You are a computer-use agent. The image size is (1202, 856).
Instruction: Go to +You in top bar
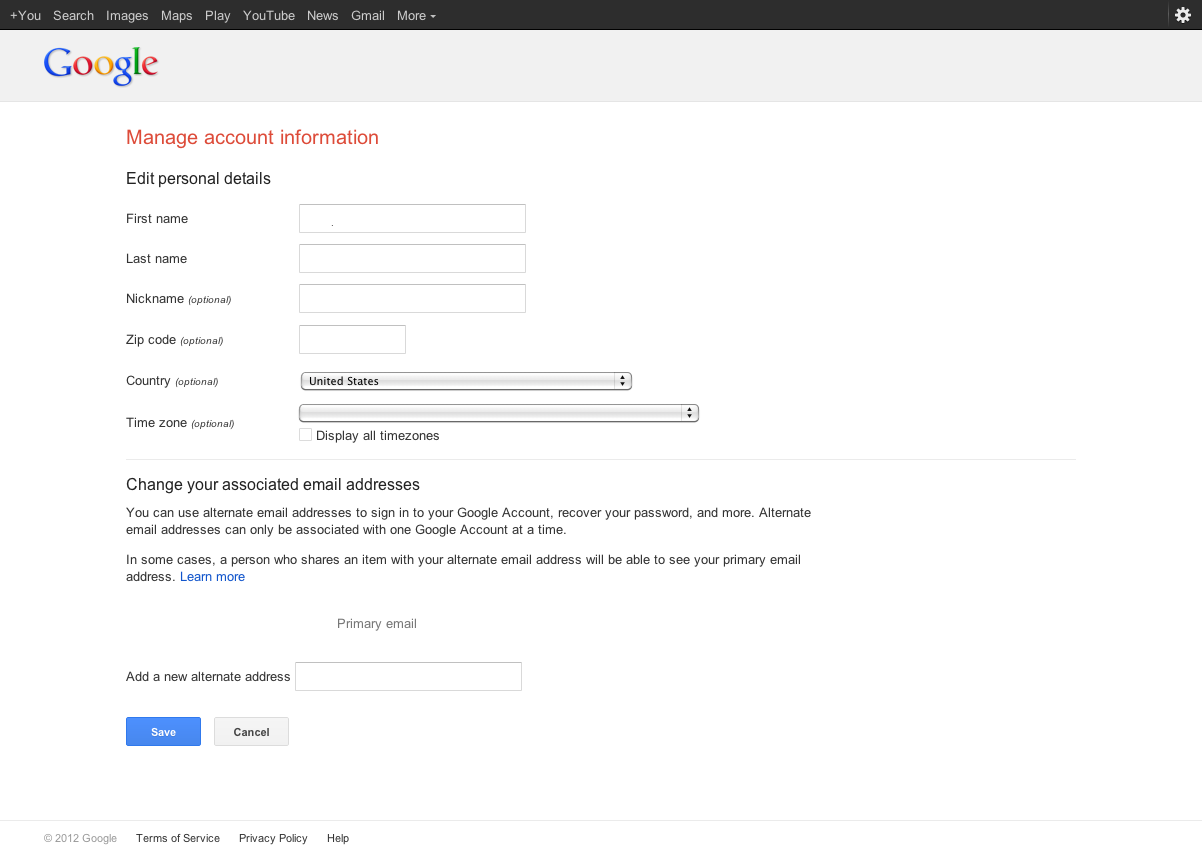coord(25,15)
